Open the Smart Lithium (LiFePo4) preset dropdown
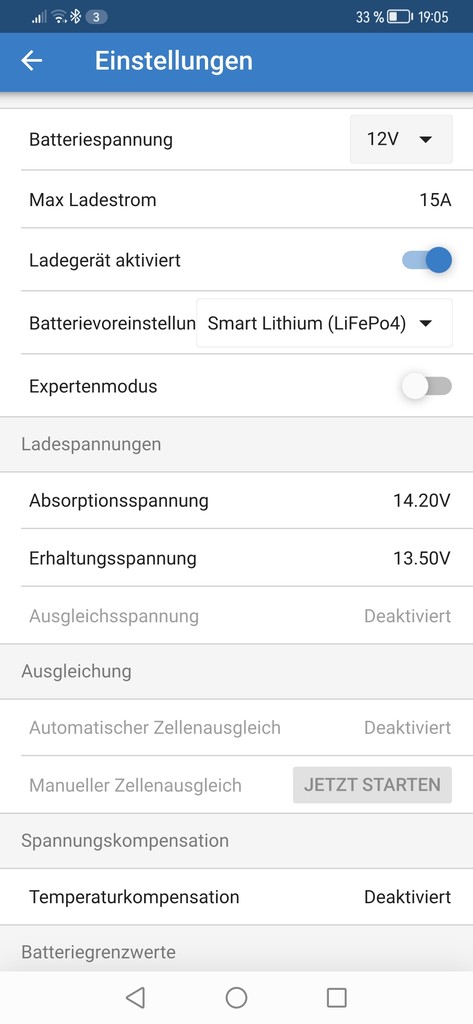 (324, 323)
